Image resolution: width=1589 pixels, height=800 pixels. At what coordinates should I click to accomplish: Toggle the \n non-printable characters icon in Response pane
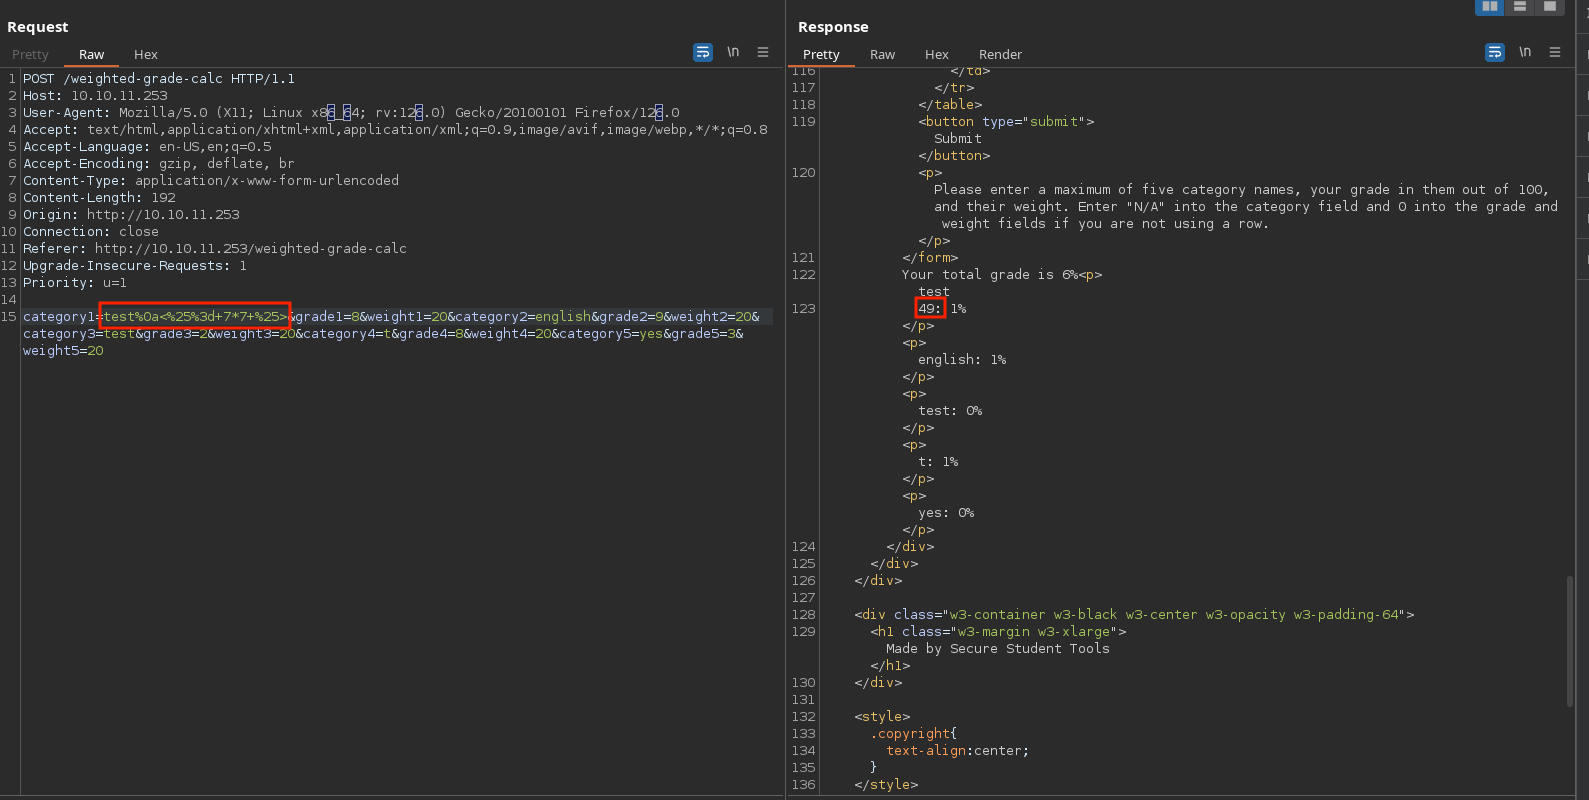point(1525,52)
